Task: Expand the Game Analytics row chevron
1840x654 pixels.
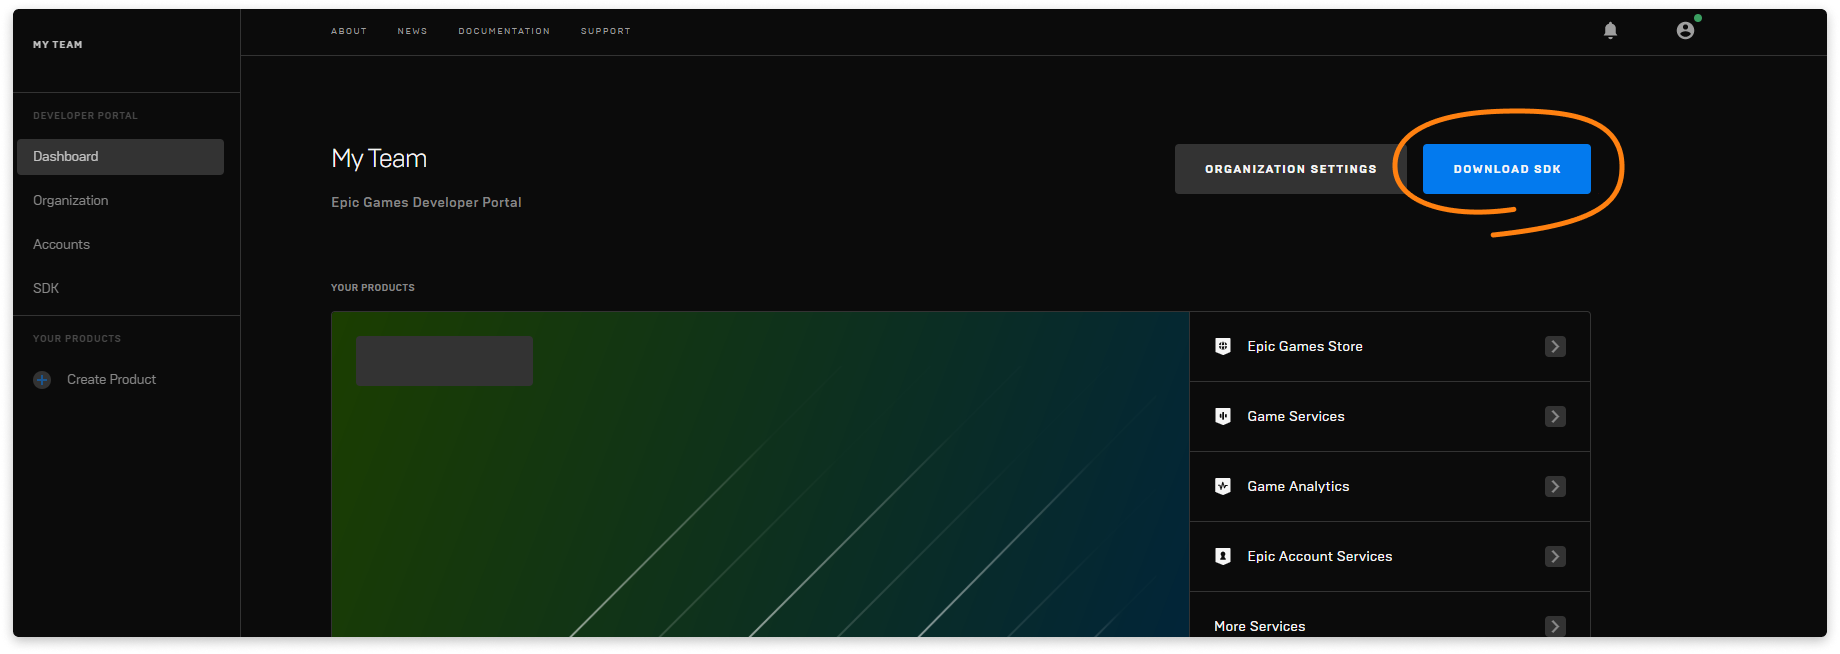Action: pos(1554,486)
